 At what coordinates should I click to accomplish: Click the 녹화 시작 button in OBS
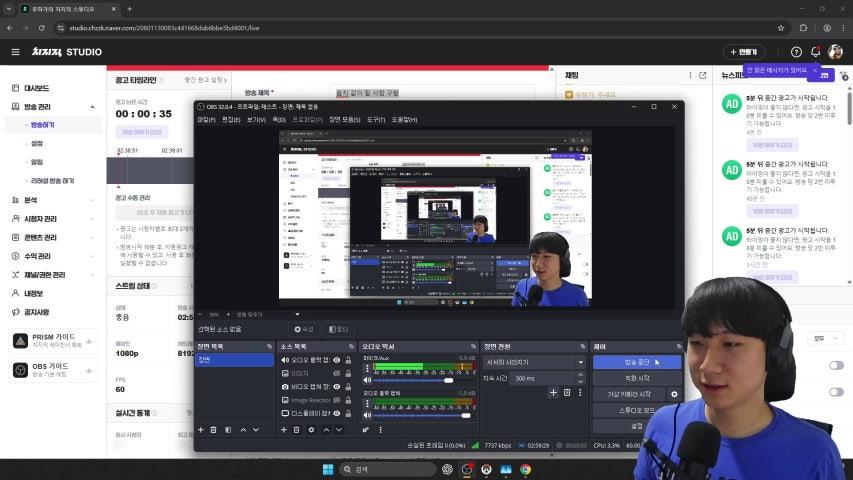[637, 378]
